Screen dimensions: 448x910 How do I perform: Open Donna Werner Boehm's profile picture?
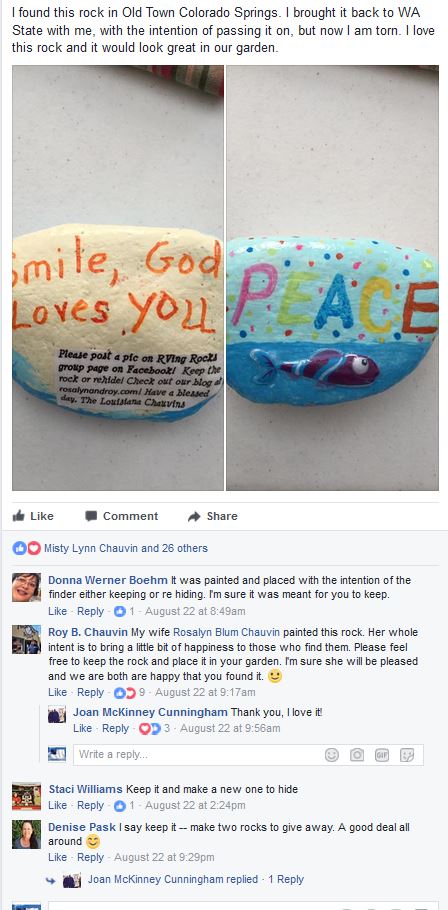click(x=27, y=587)
